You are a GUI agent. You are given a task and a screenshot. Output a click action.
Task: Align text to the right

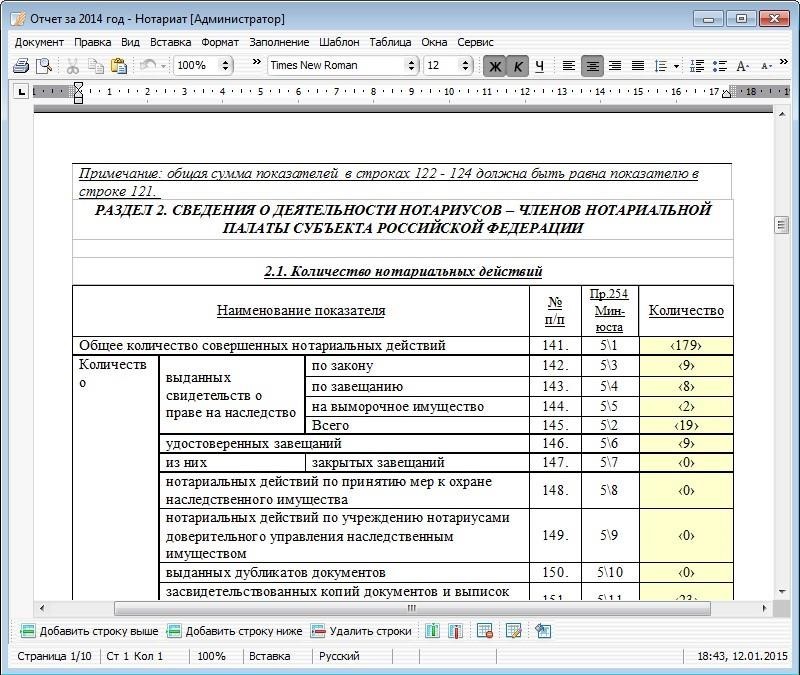615,66
